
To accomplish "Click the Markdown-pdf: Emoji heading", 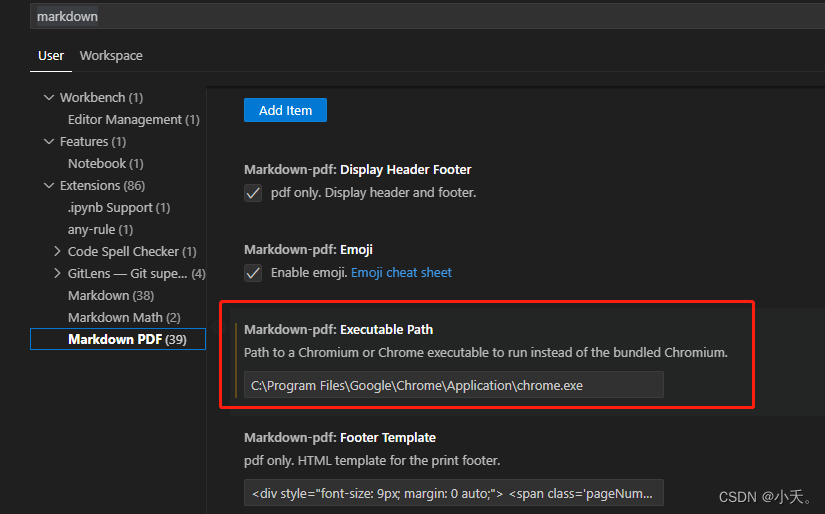I will click(308, 249).
